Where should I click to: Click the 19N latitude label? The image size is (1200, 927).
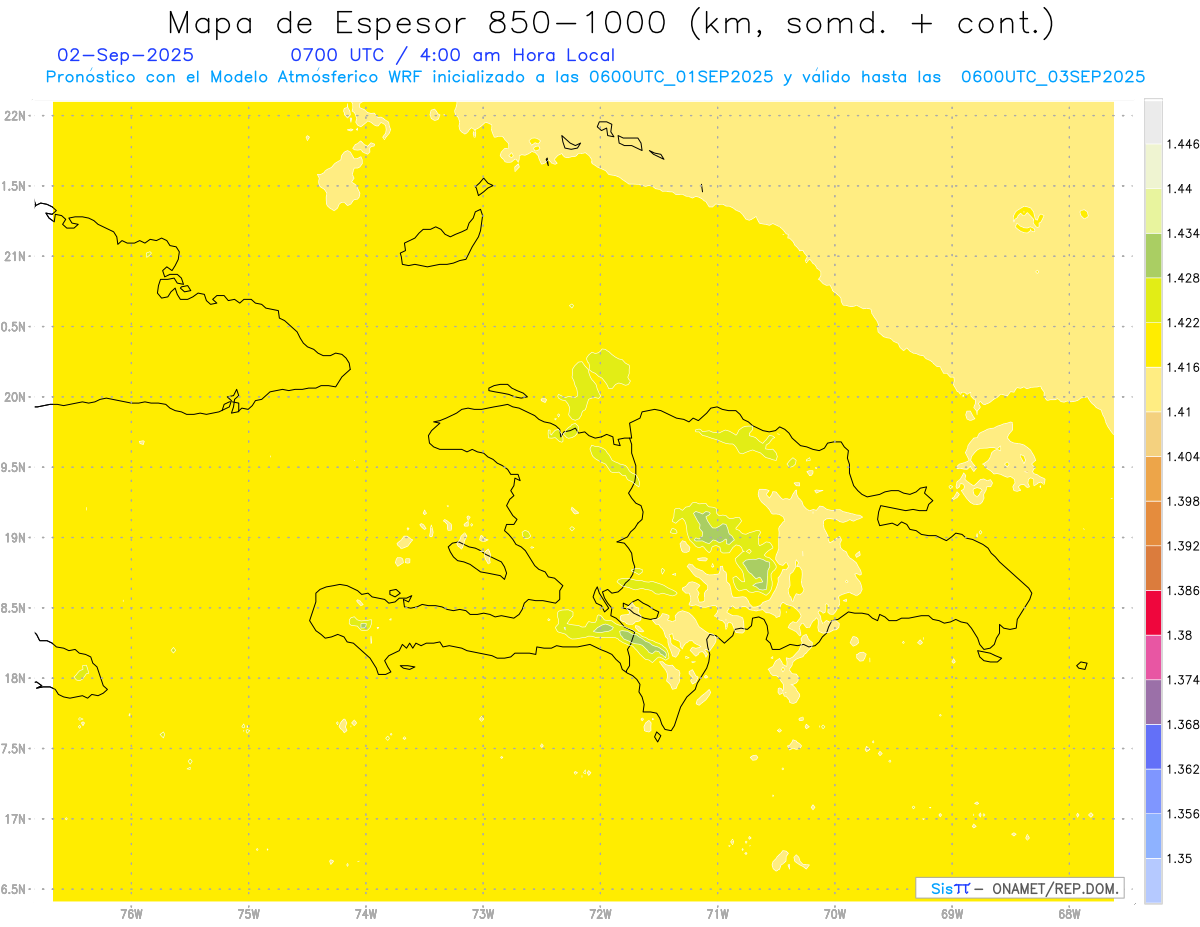15,538
